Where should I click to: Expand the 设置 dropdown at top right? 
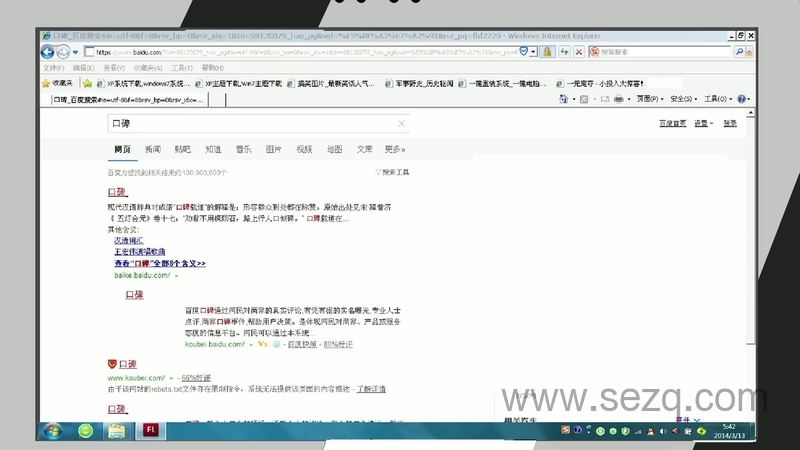pos(703,123)
